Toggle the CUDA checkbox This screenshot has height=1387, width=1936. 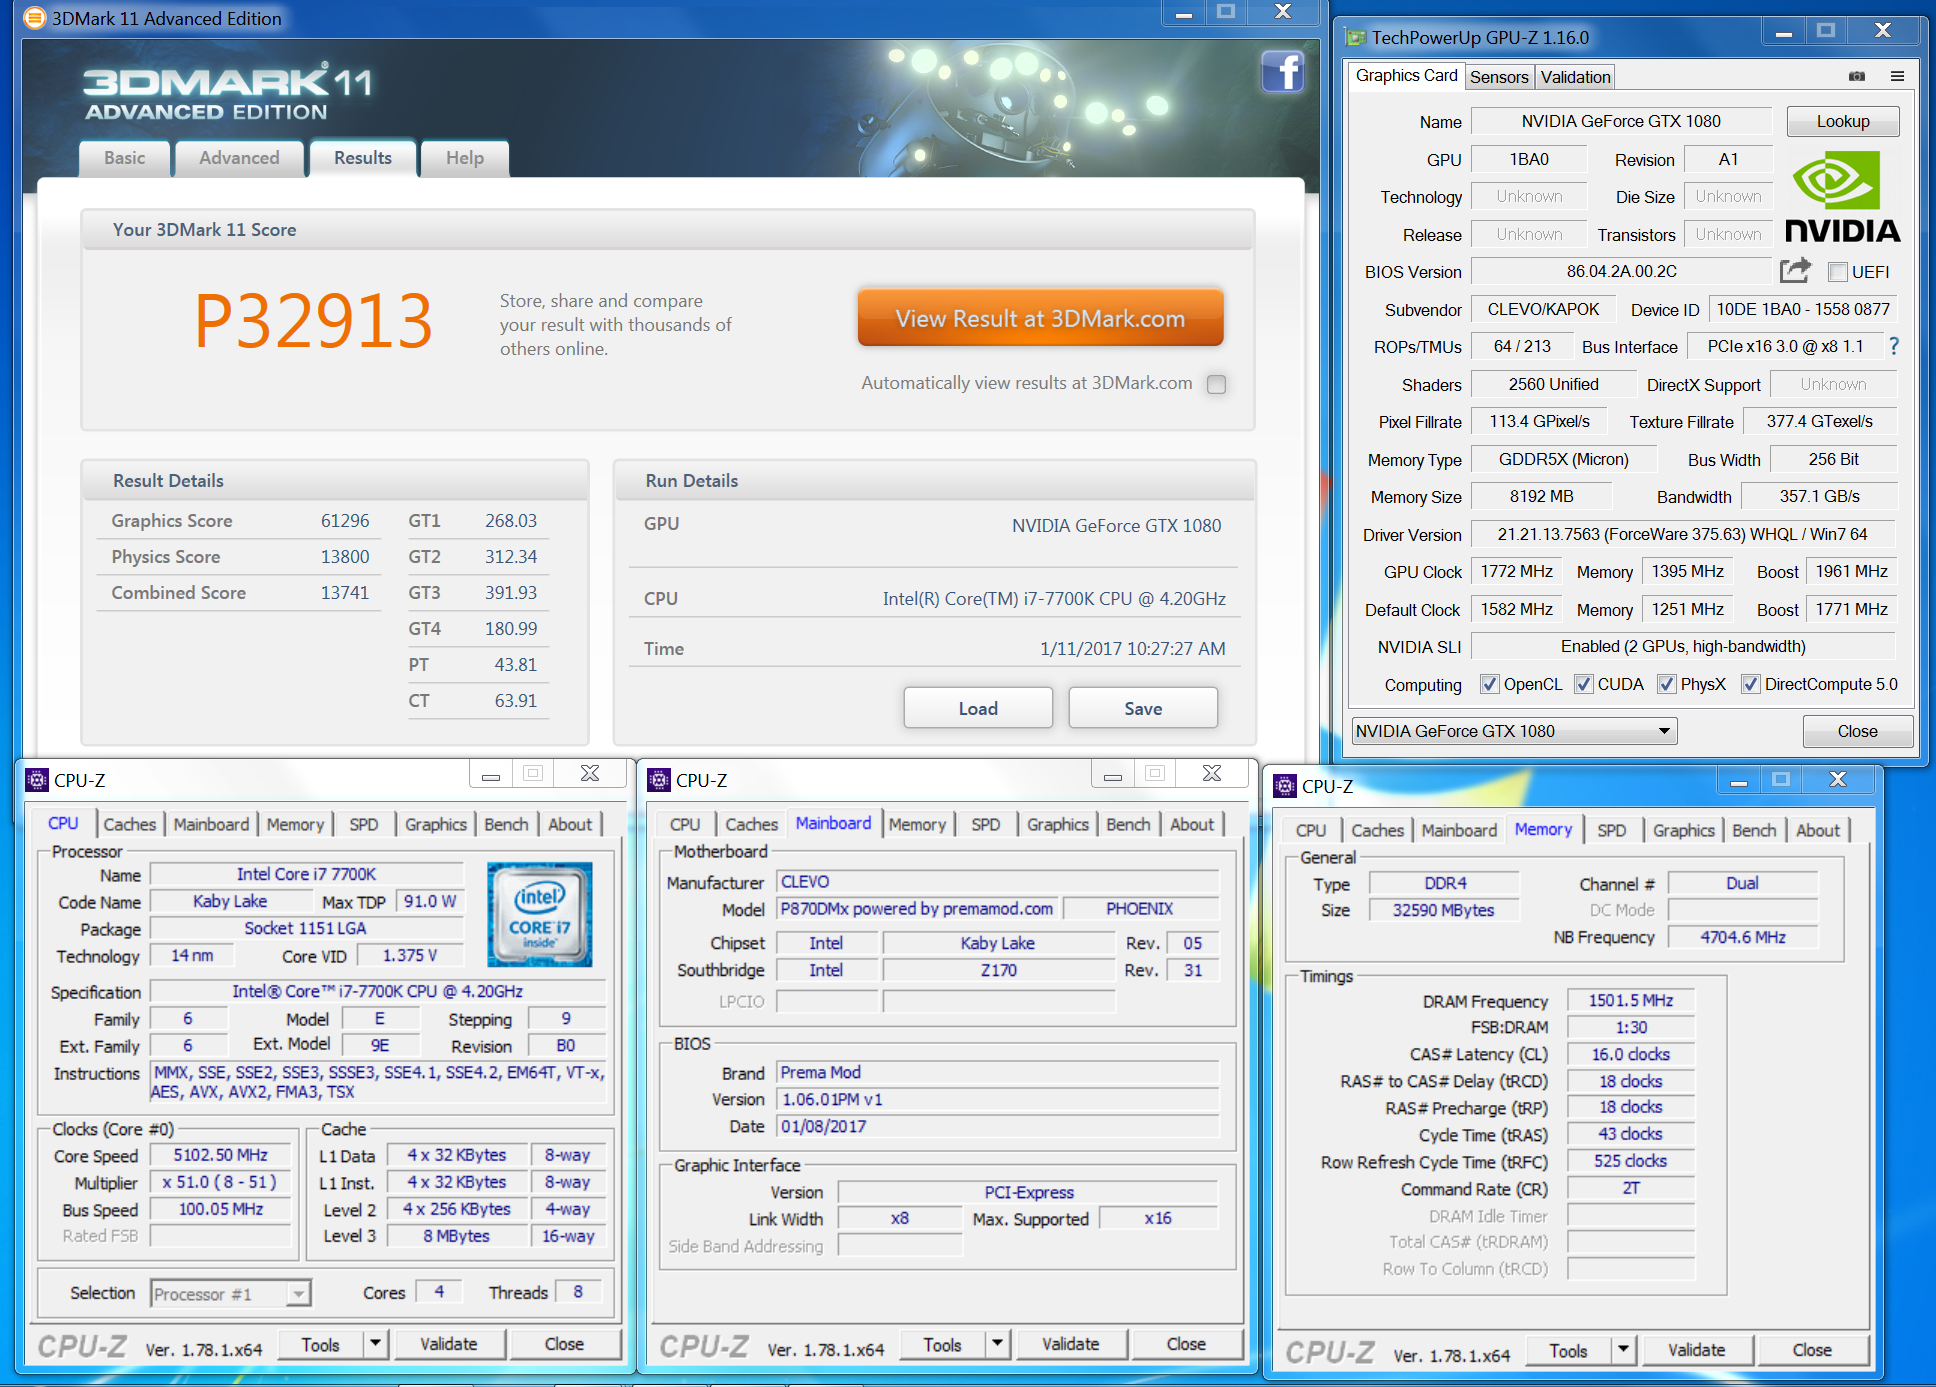point(1584,684)
